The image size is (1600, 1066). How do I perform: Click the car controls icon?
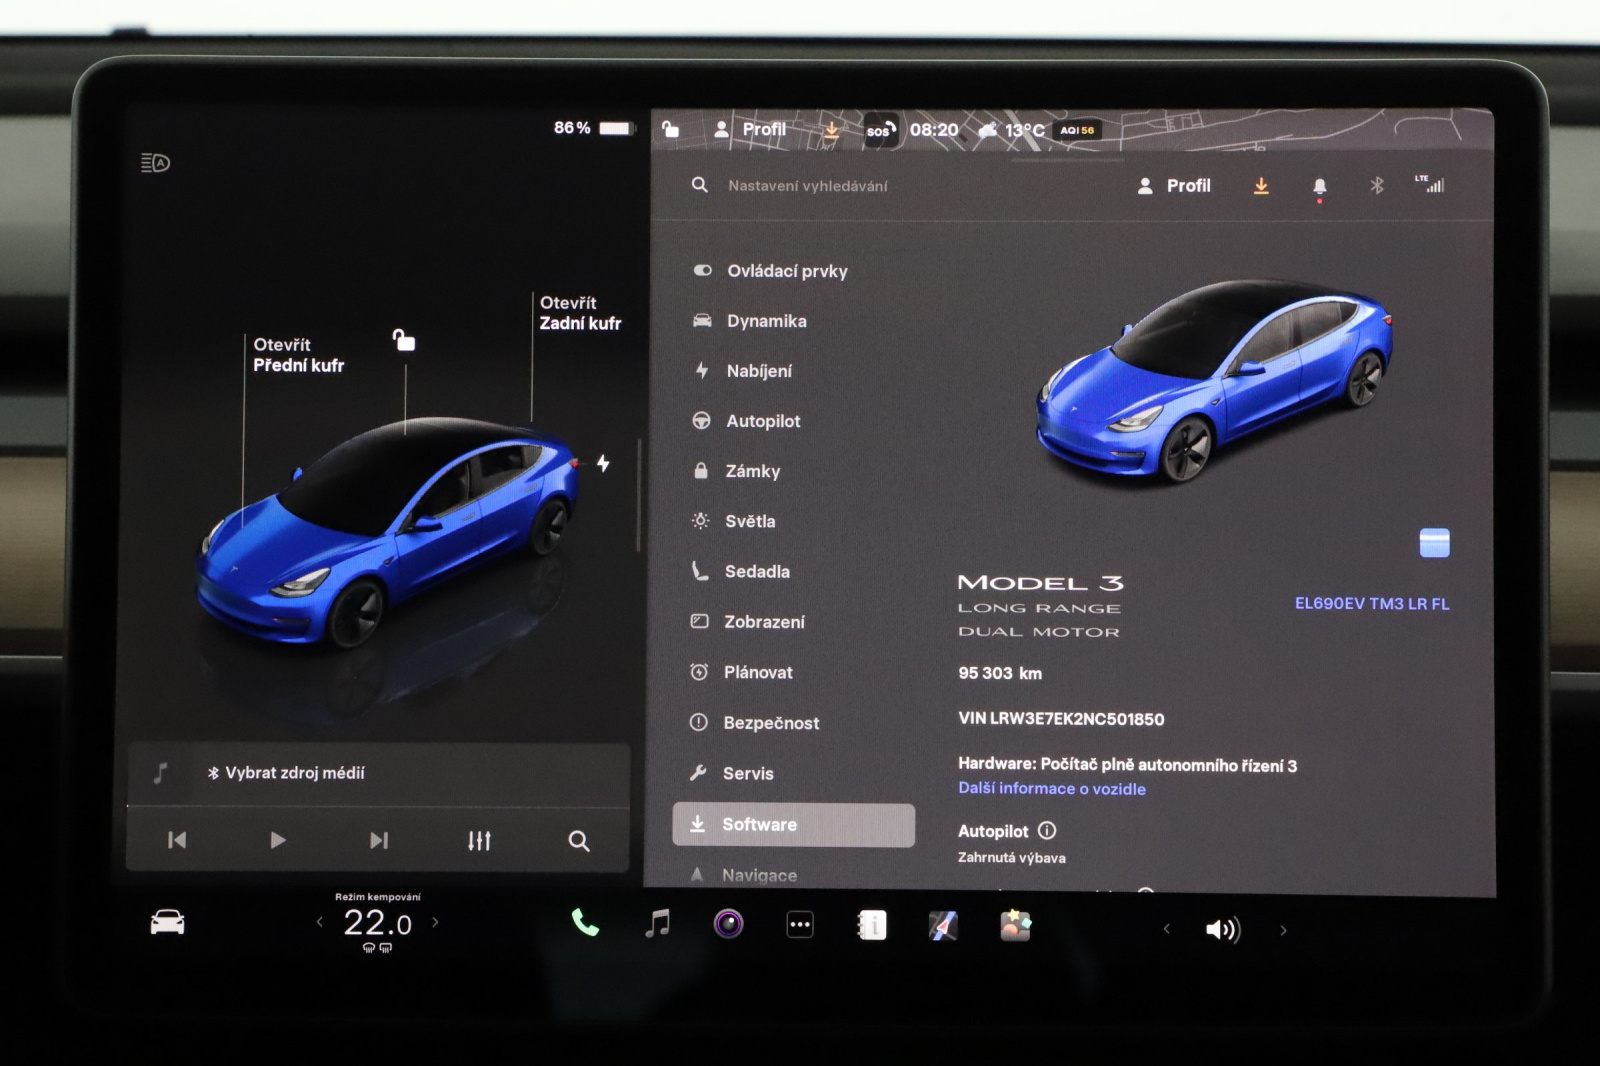tap(167, 923)
